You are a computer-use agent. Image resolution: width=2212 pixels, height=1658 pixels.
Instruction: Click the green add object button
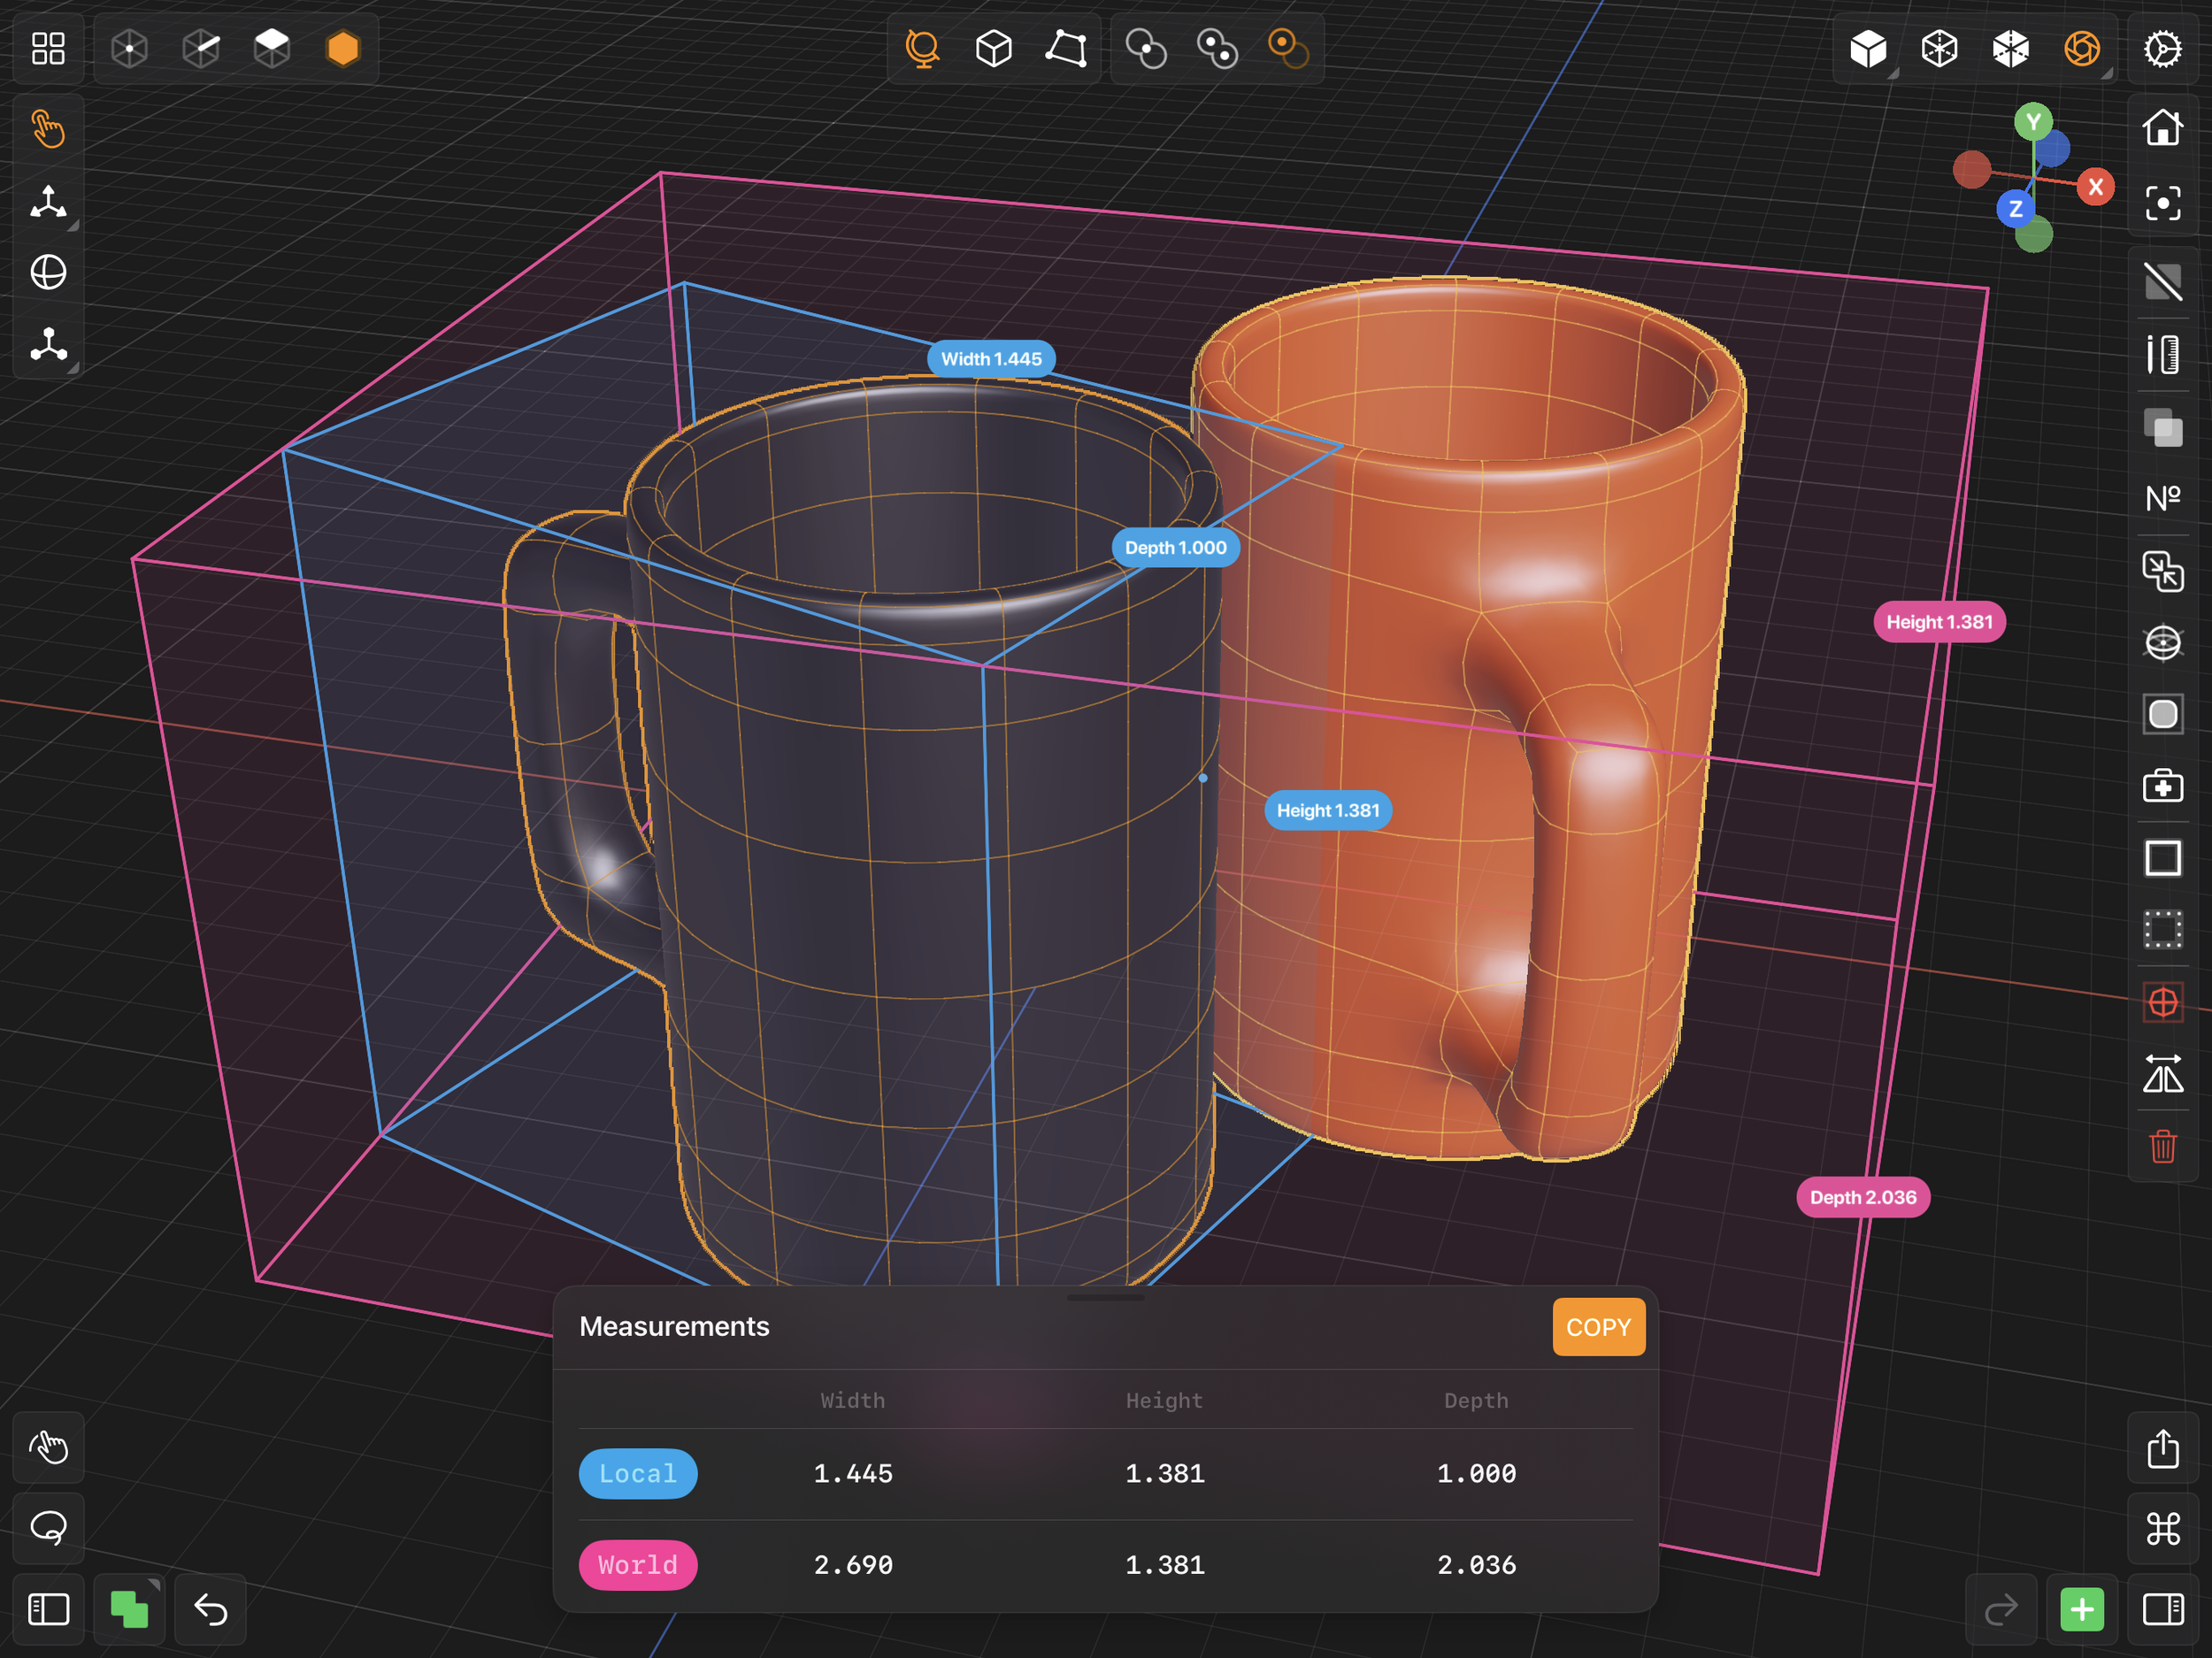pos(2082,1609)
